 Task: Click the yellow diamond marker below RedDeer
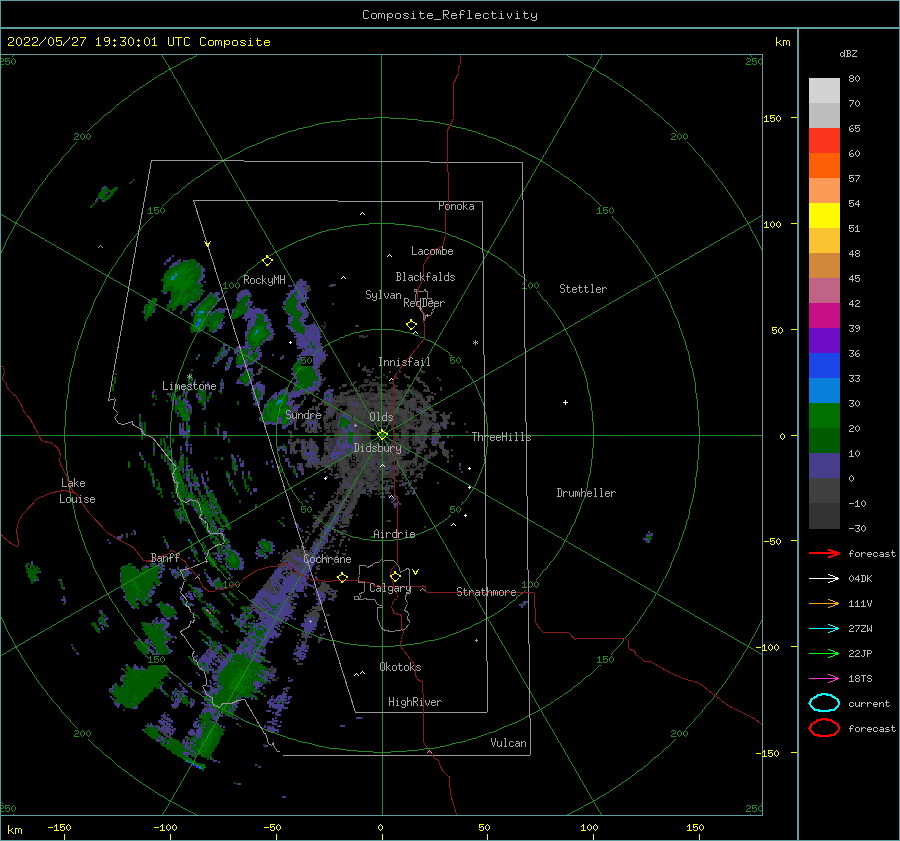point(411,325)
